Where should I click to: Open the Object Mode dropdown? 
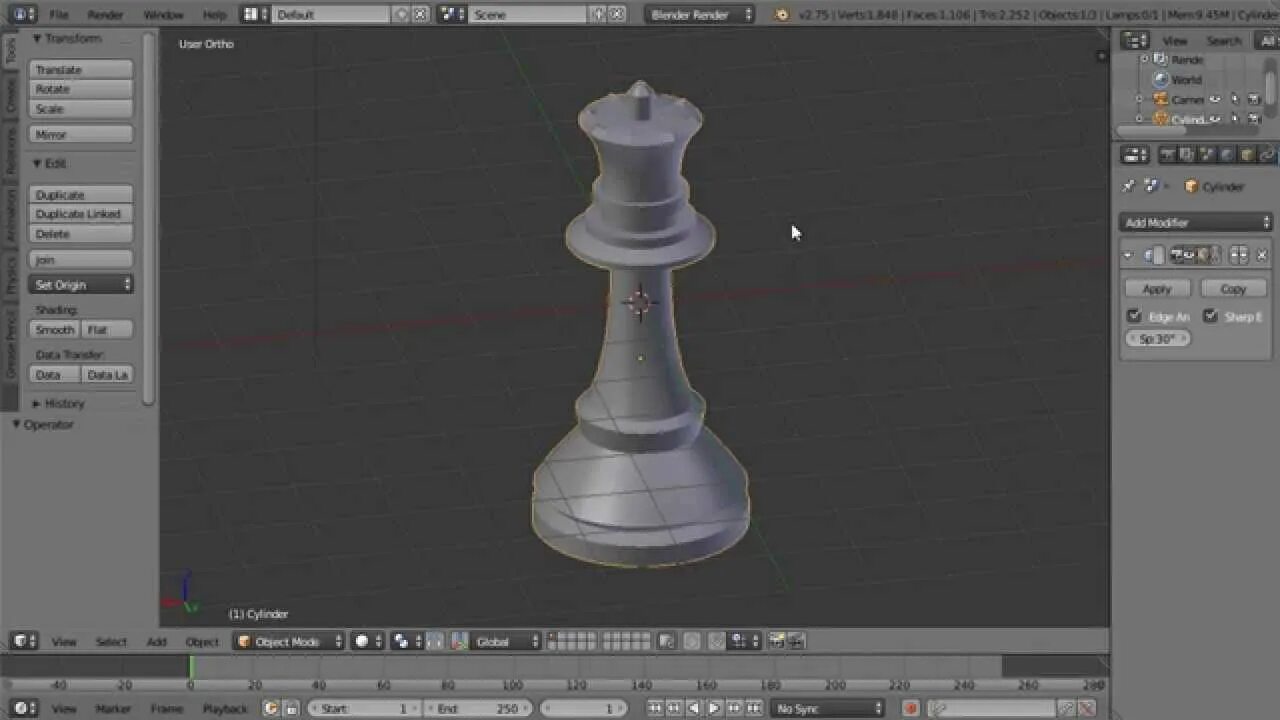[x=289, y=641]
